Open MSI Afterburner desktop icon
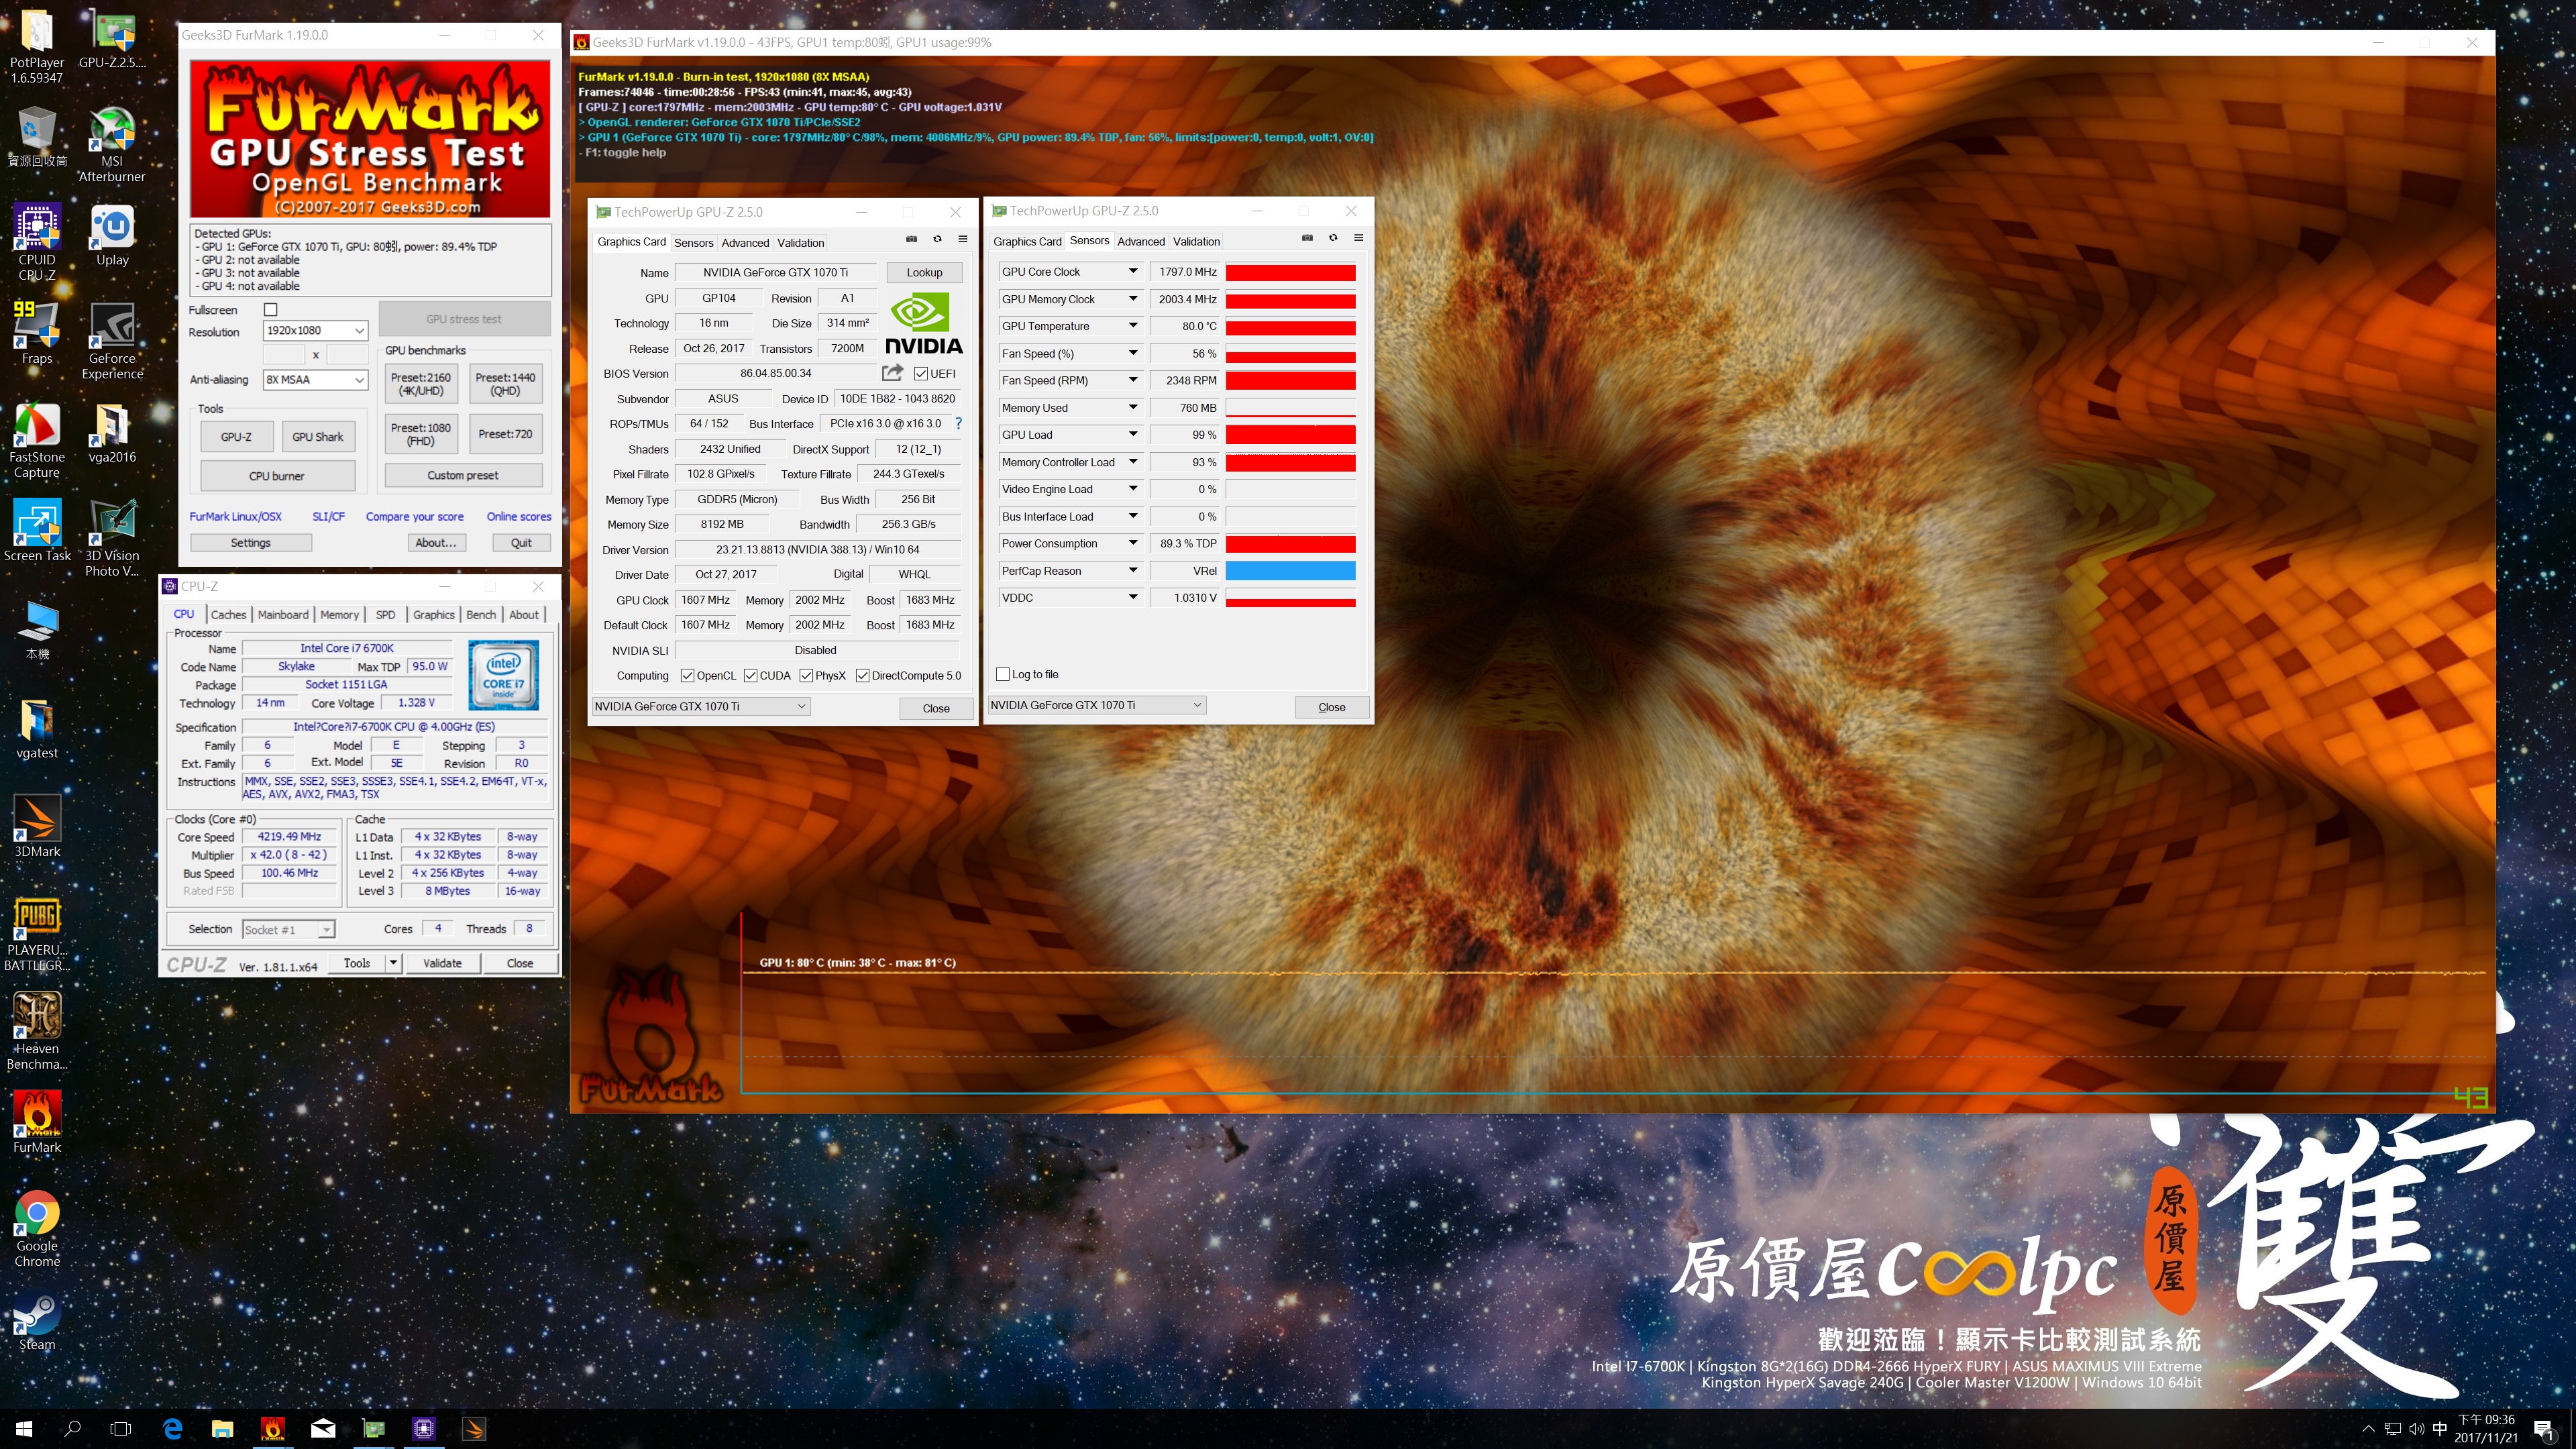Viewport: 2576px width, 1449px height. coord(112,145)
